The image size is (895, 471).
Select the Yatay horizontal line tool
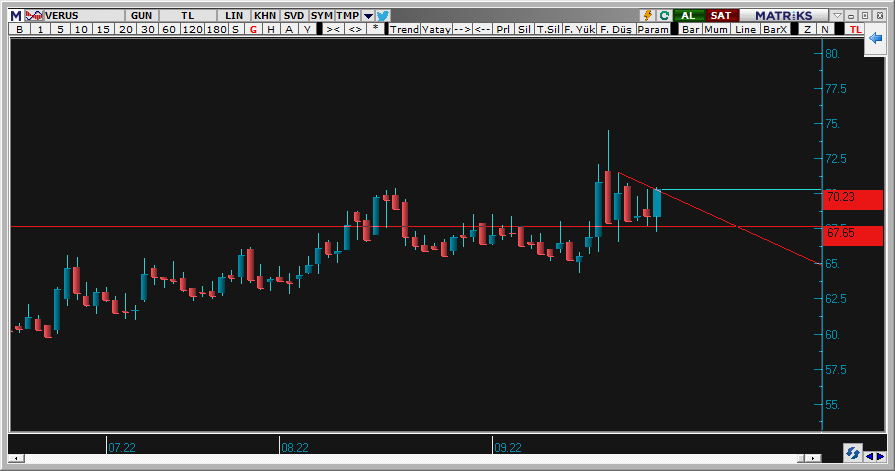437,29
